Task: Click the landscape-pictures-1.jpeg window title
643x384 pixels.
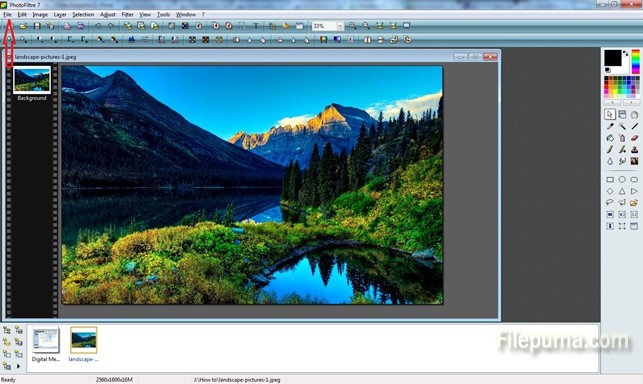Action: (x=45, y=57)
